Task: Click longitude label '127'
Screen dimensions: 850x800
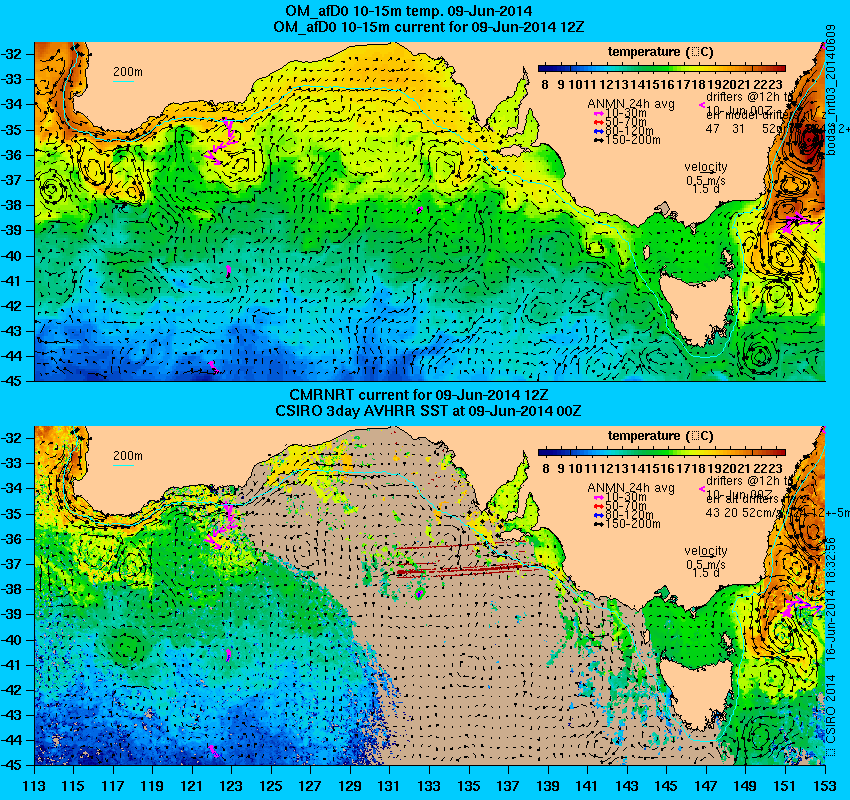Action: 311,785
